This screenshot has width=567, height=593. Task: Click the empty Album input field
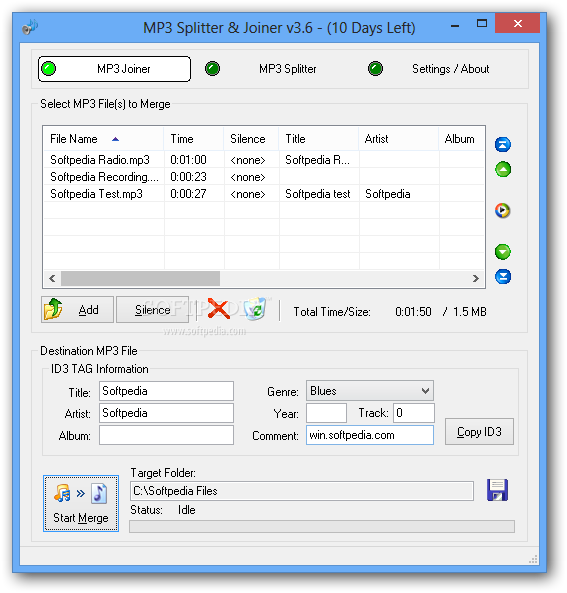(x=166, y=435)
